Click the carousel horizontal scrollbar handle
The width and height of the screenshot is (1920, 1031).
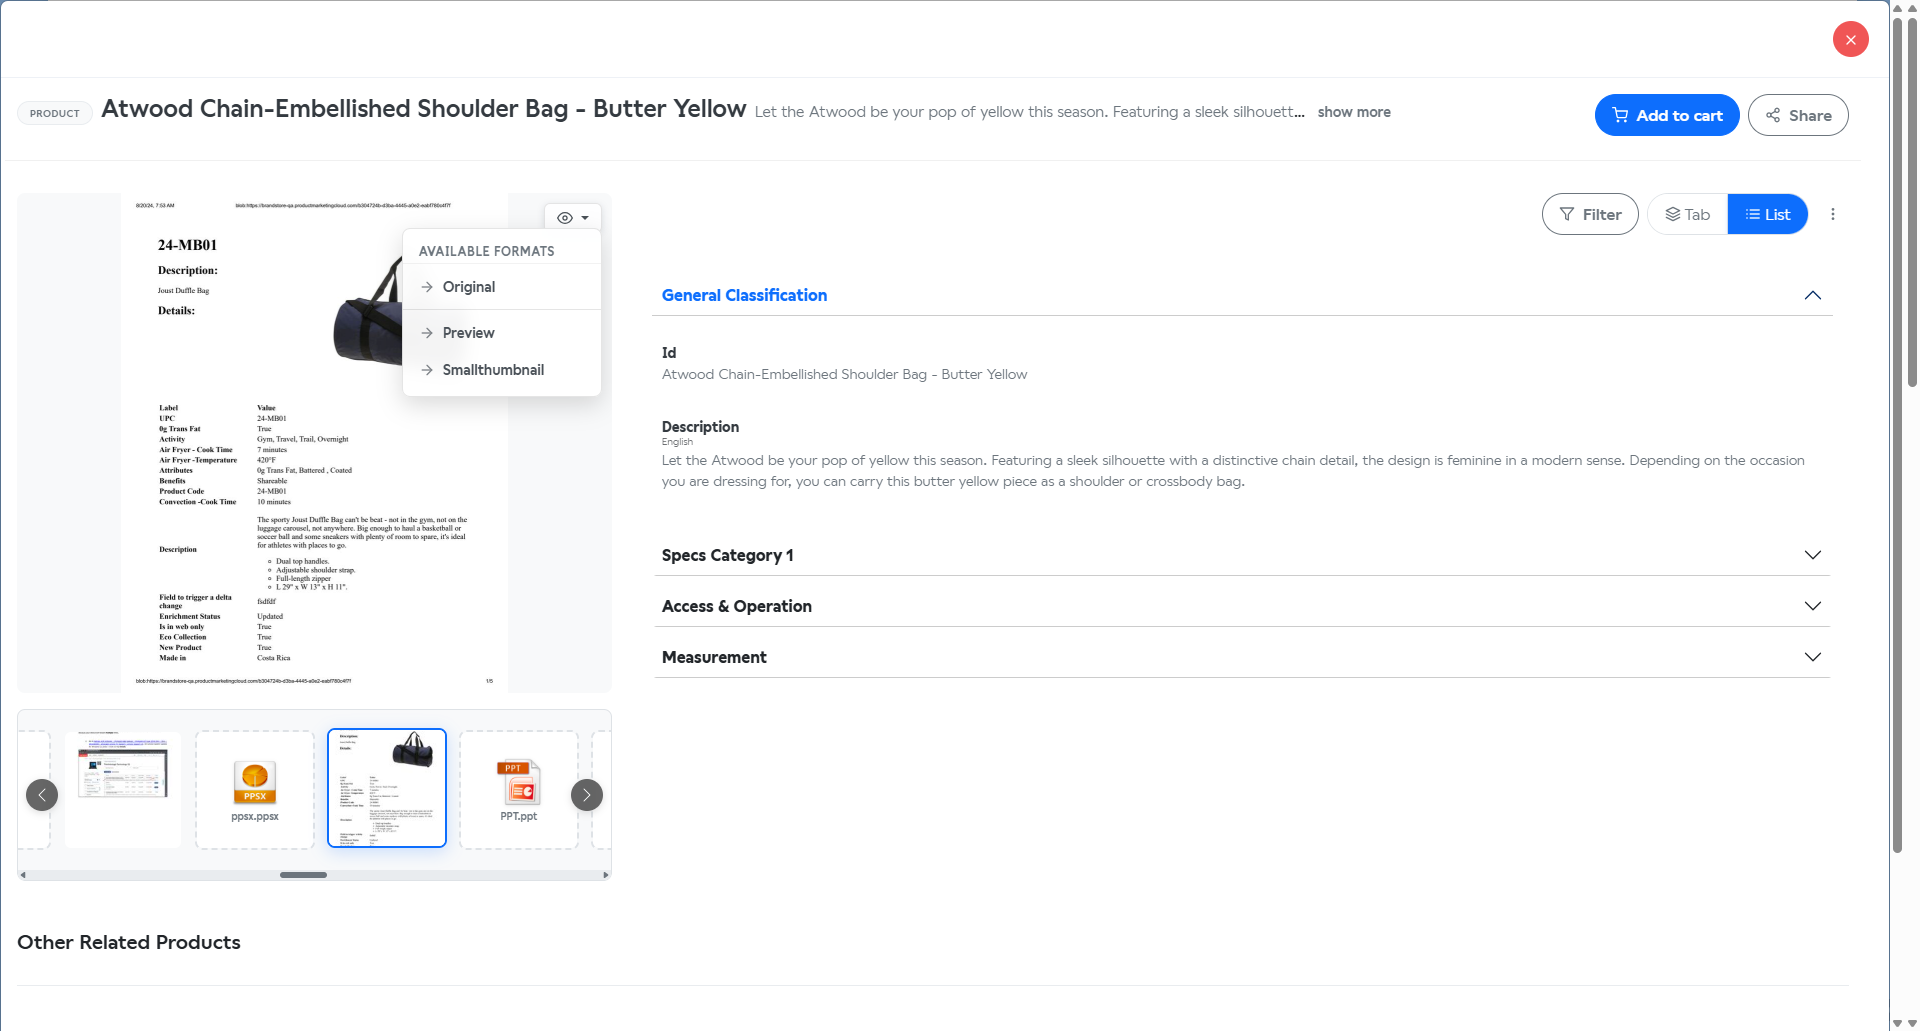click(x=303, y=875)
